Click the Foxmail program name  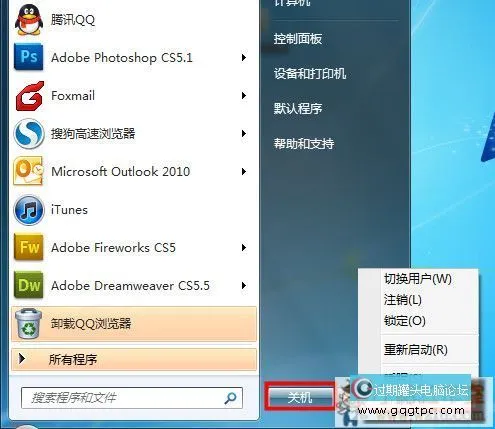(73, 96)
